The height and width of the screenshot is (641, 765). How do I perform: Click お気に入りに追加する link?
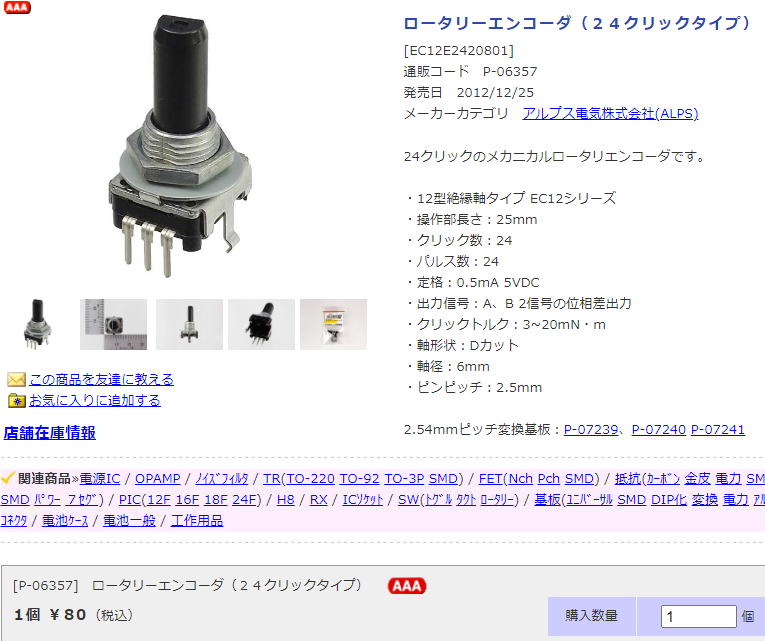coord(95,401)
